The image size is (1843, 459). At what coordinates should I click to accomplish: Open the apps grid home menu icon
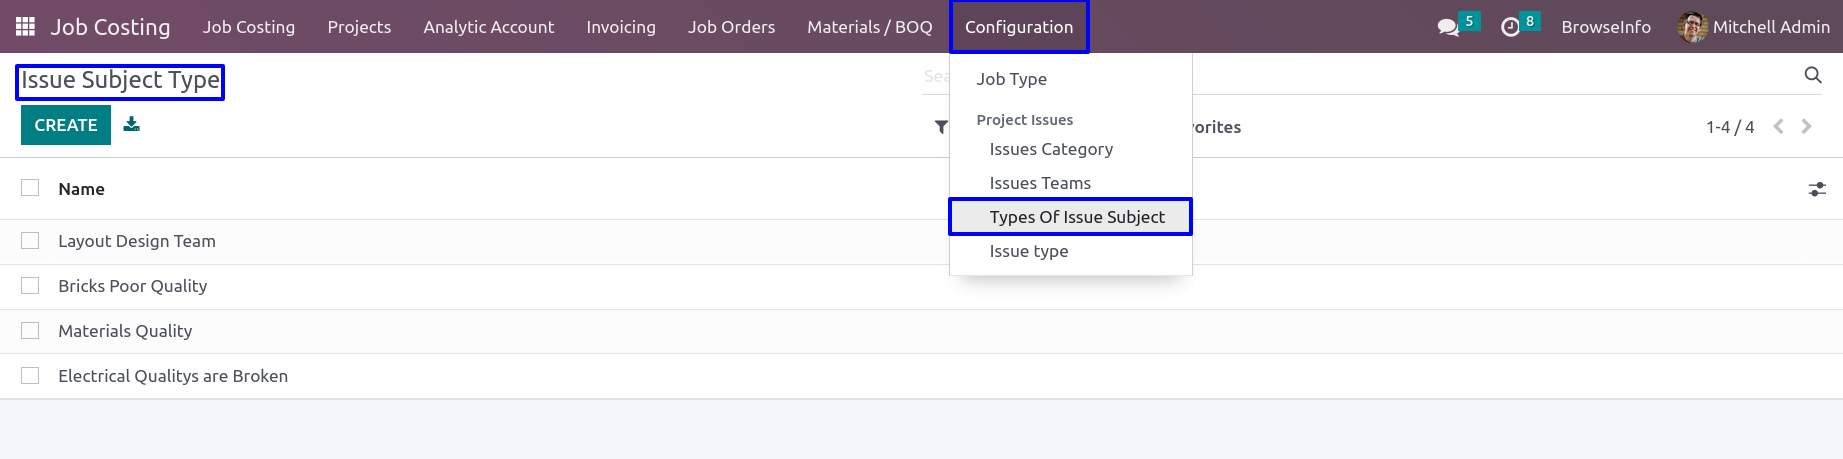pos(25,27)
